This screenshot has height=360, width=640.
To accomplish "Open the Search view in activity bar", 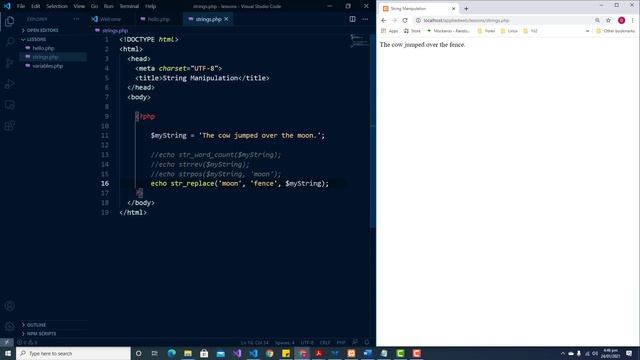I will (x=9, y=42).
